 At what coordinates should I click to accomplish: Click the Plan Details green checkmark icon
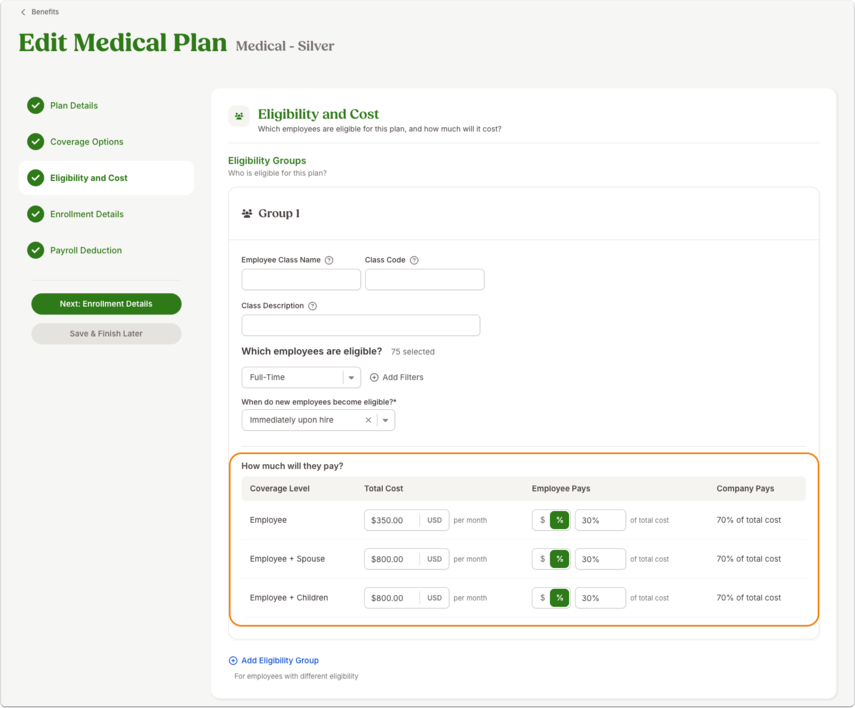pos(35,105)
